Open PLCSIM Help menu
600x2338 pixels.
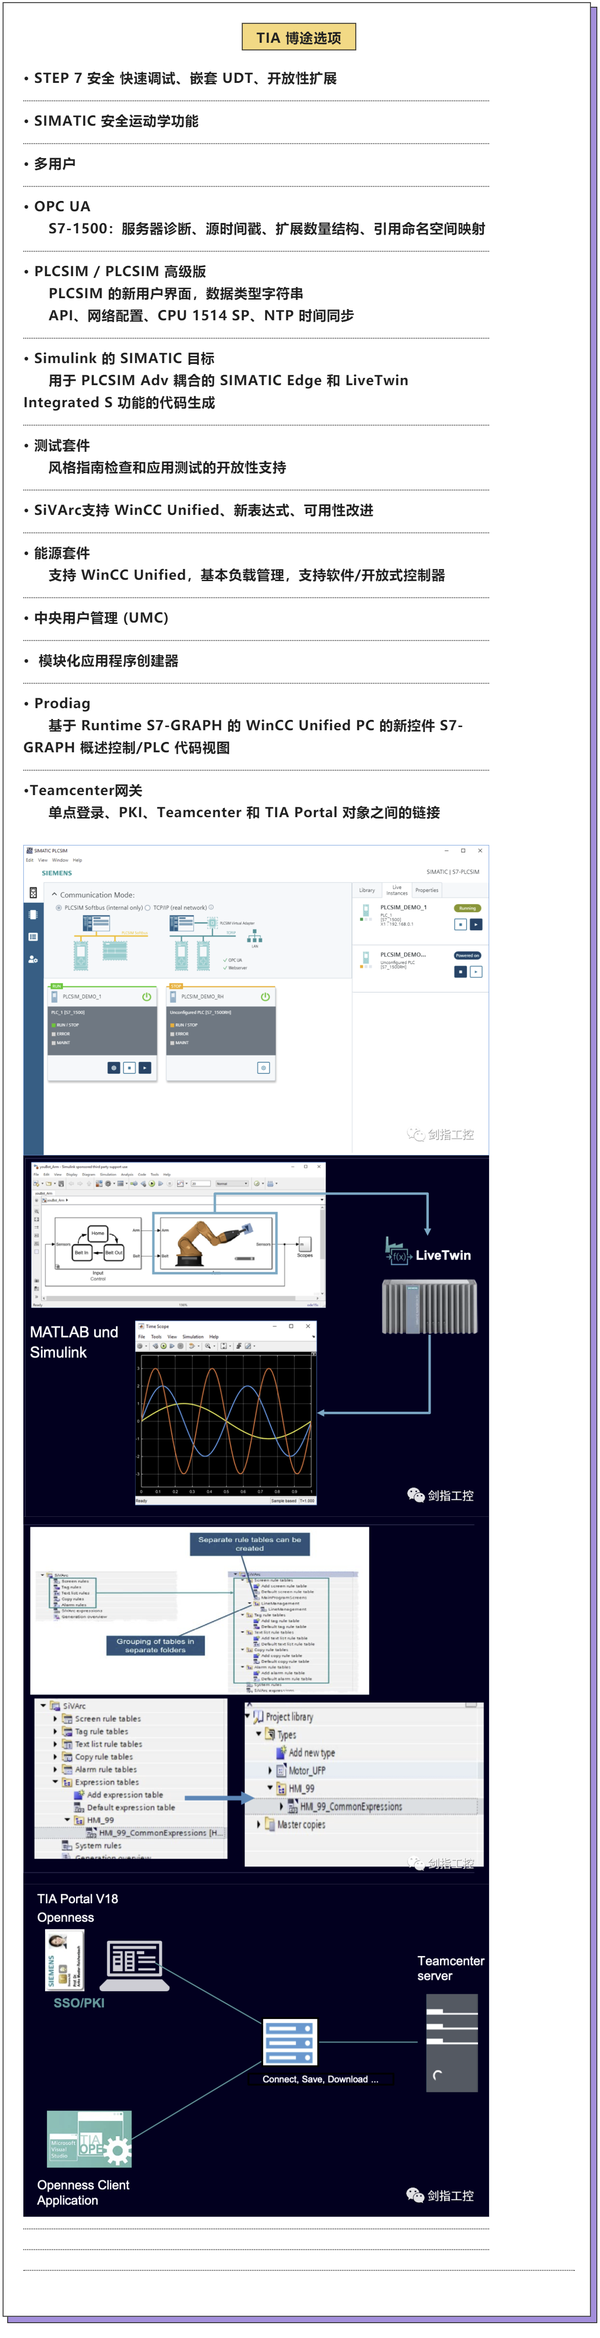coord(77,860)
